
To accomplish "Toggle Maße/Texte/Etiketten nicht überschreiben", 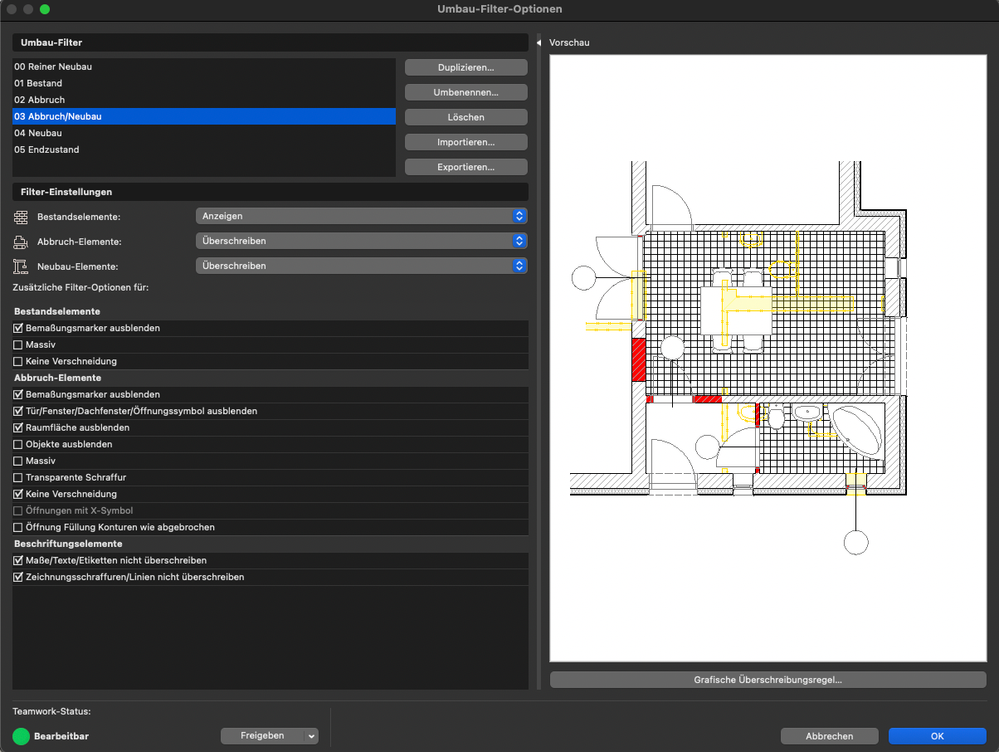I will click(x=18, y=560).
